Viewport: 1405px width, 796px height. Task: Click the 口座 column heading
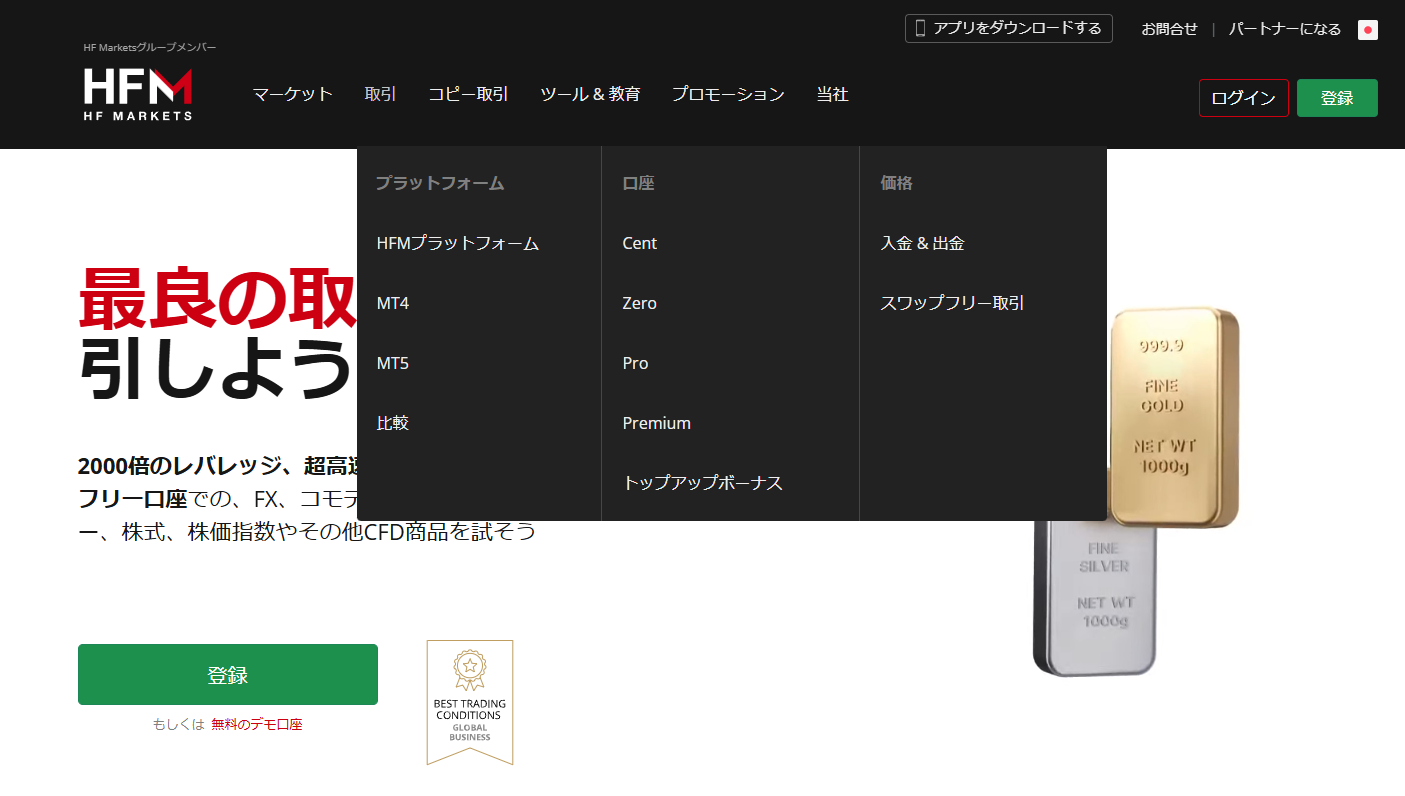click(x=638, y=183)
